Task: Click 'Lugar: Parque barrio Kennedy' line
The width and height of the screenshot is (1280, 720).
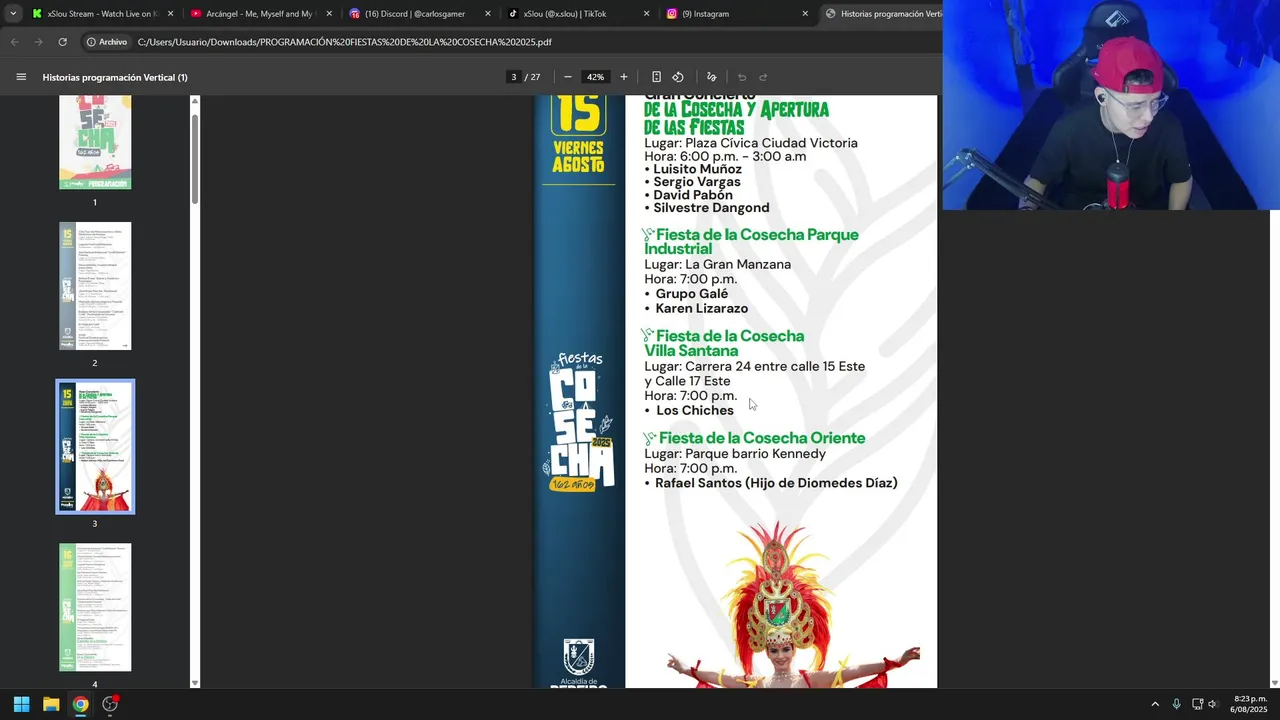Action: [x=735, y=454]
